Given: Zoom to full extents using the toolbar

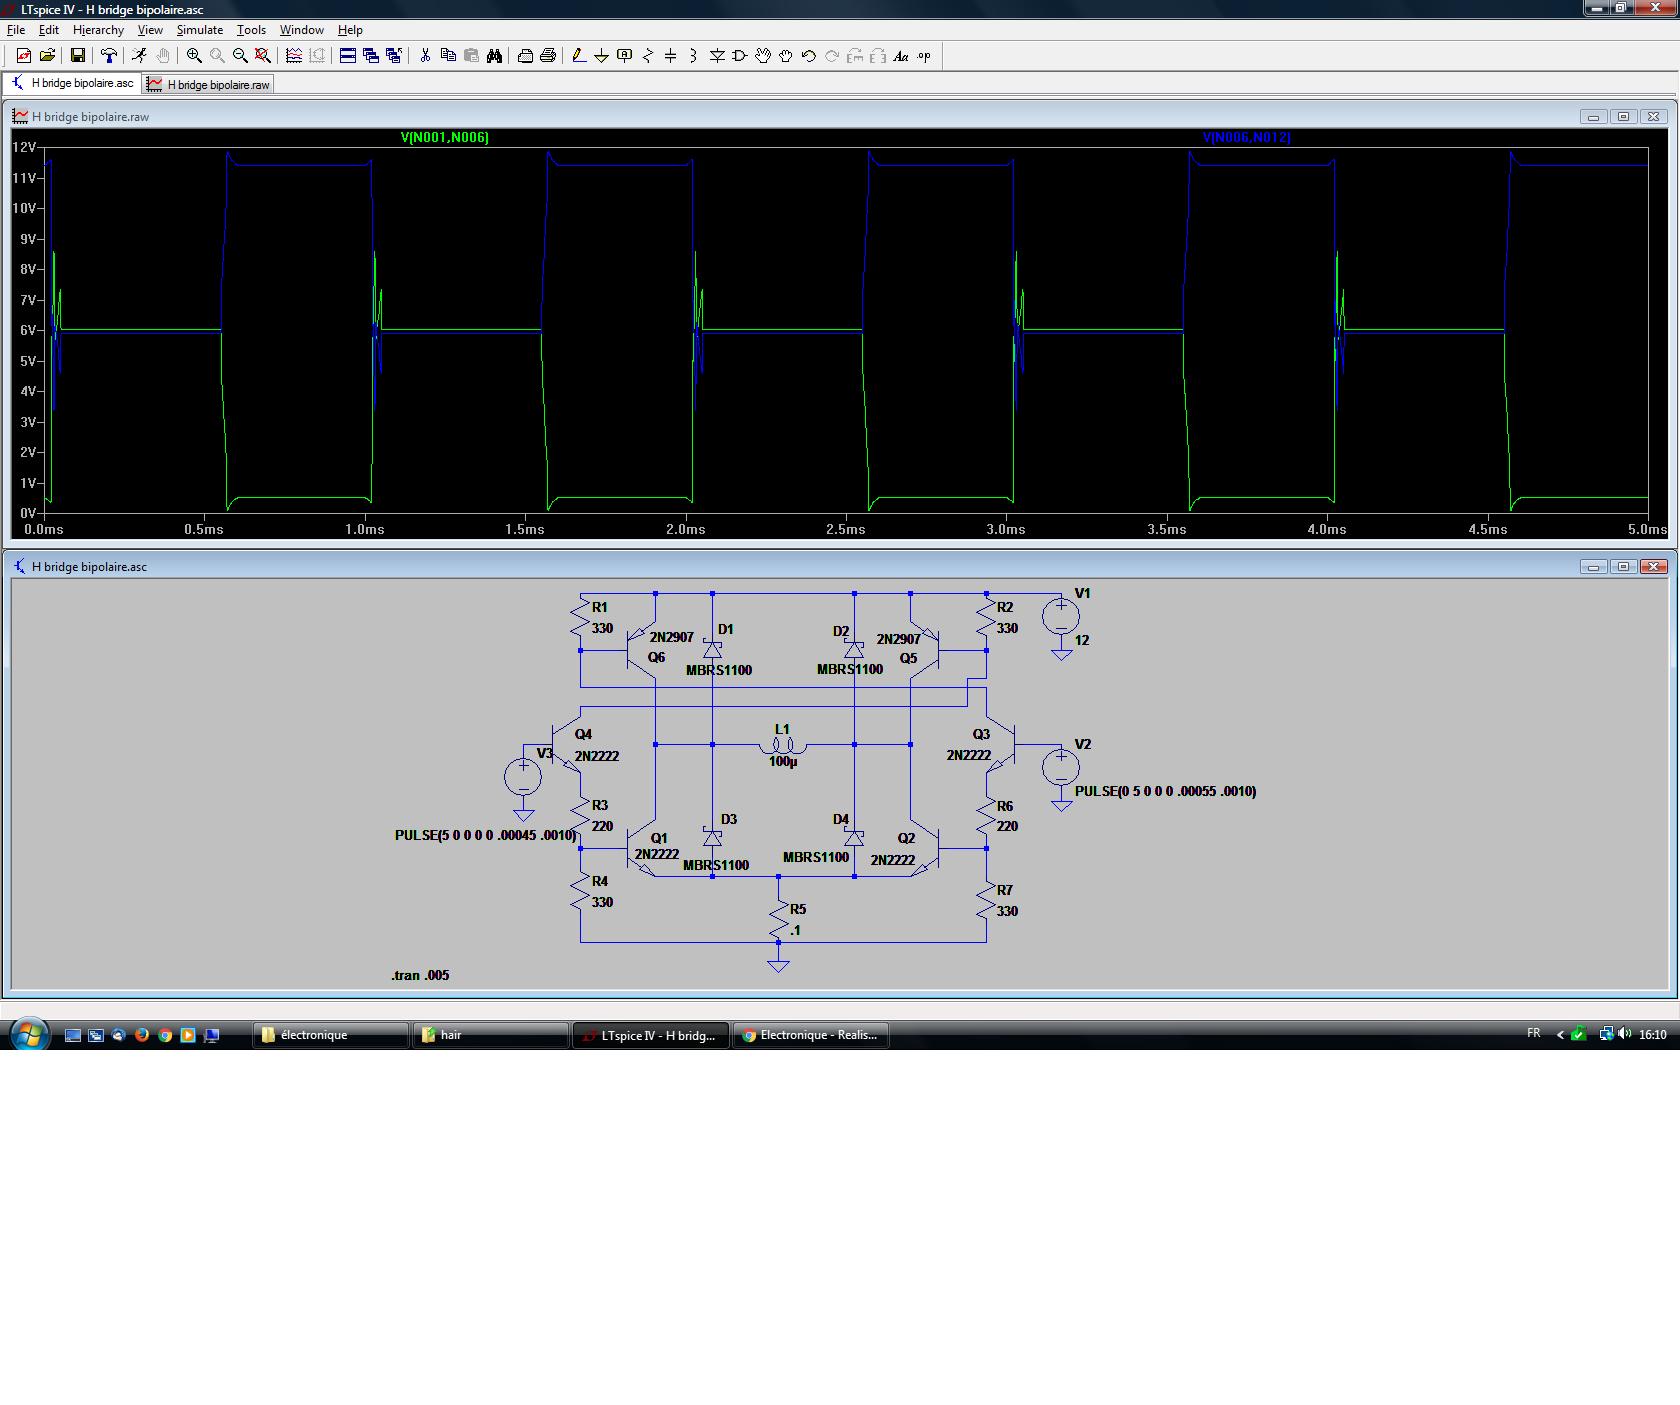Looking at the screenshot, I should (x=263, y=56).
